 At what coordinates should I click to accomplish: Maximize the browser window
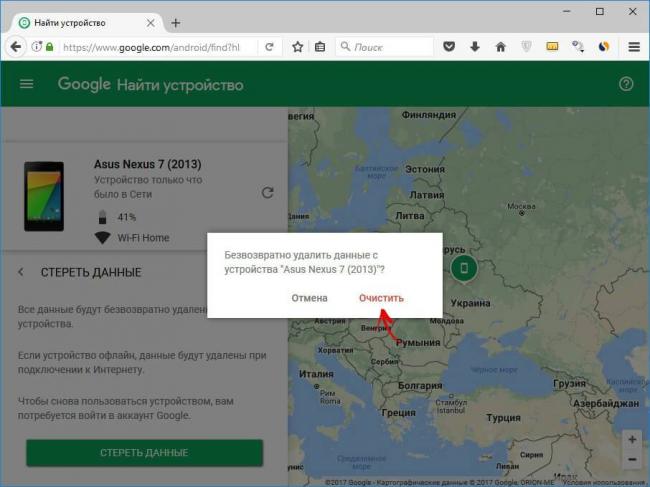point(599,11)
